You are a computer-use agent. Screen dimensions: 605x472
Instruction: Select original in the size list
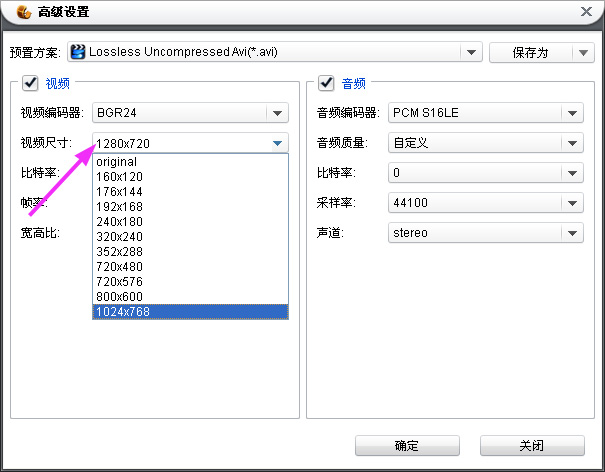coord(190,162)
